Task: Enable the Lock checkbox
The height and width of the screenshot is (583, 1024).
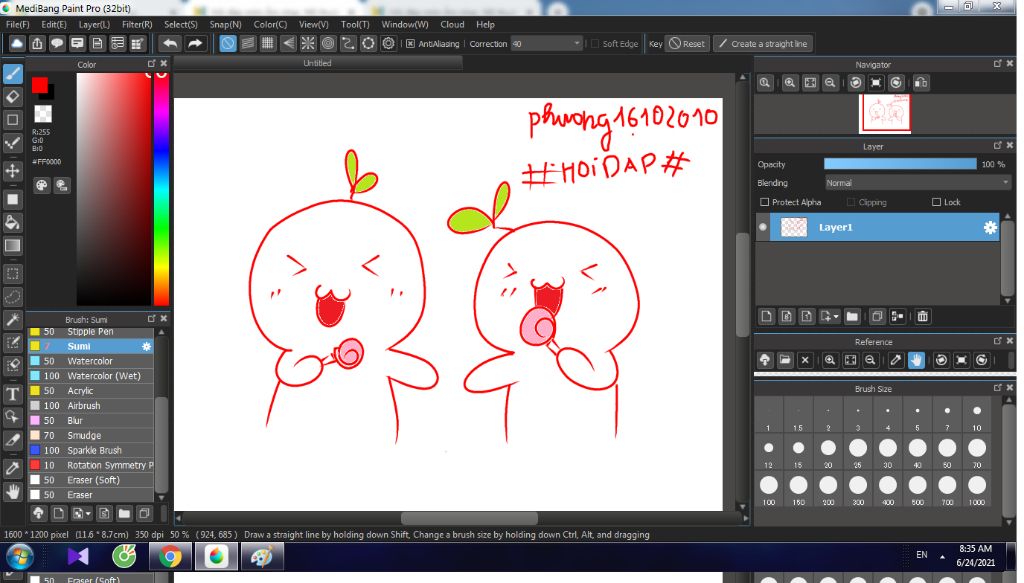Action: (936, 202)
